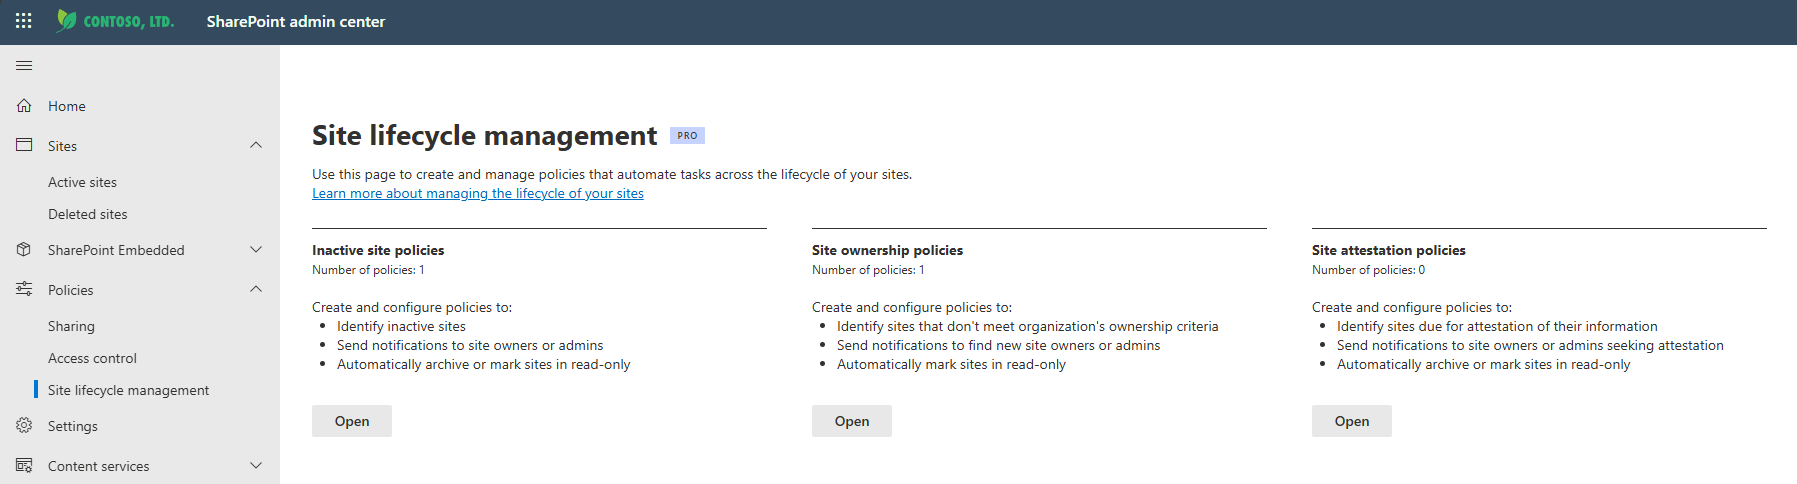This screenshot has width=1797, height=484.
Task: Click the Contoso, Ltd. logo
Action: [115, 21]
